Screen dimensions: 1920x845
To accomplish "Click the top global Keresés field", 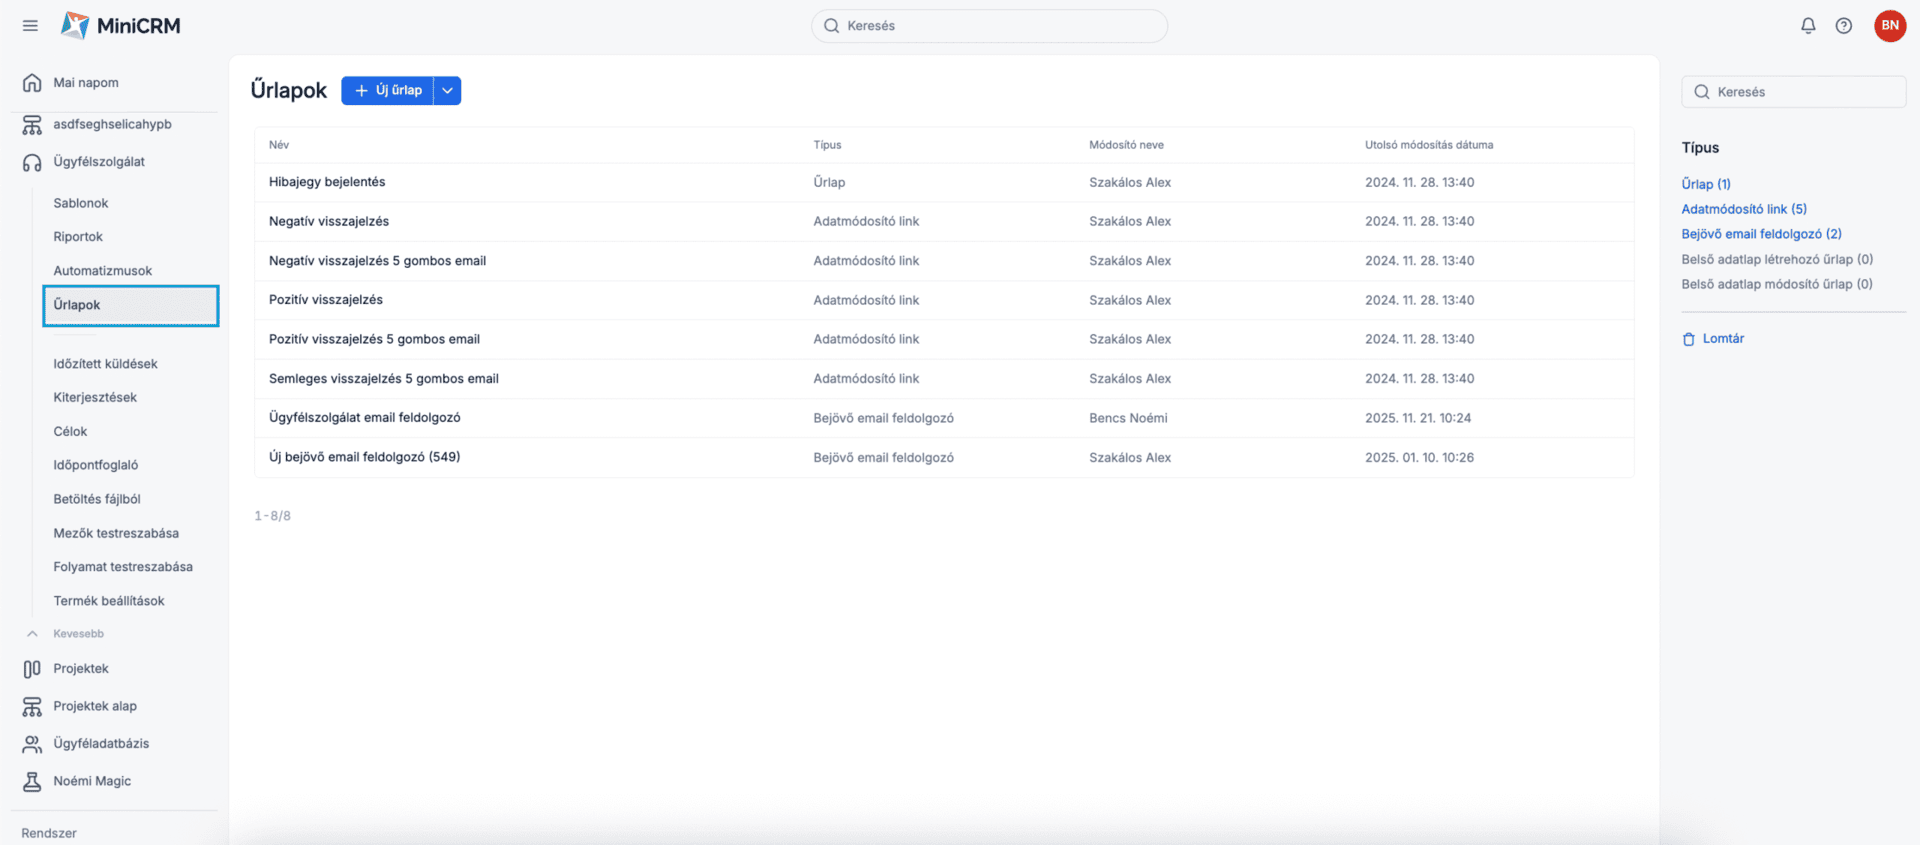I will point(989,26).
